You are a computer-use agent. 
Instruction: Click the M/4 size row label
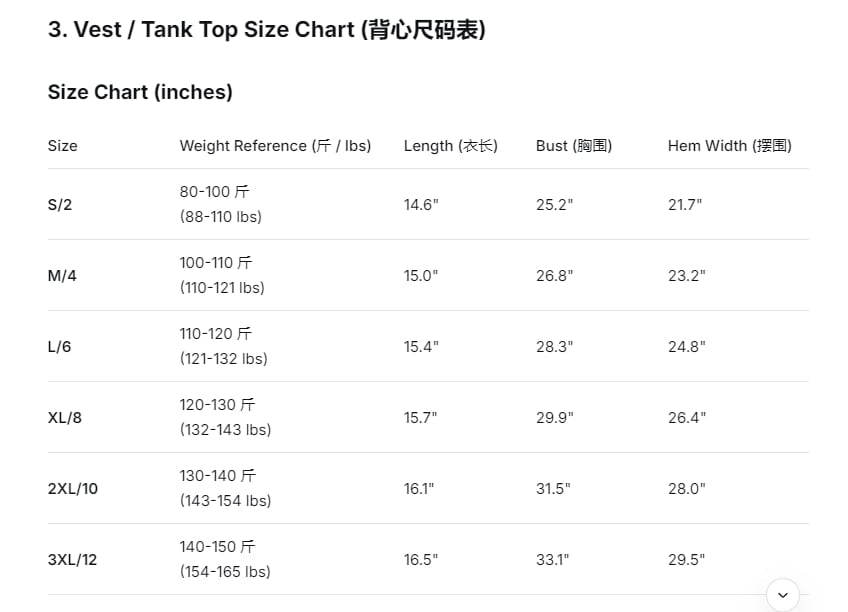62,276
